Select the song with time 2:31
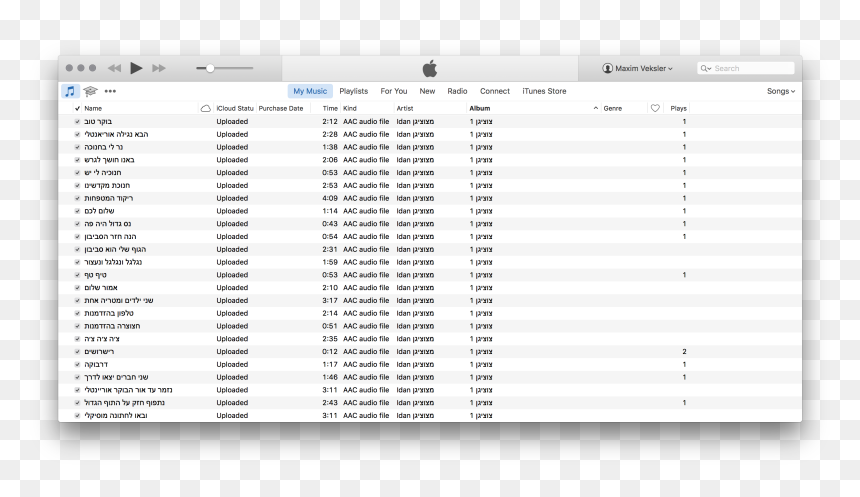The image size is (860, 497). 430,250
